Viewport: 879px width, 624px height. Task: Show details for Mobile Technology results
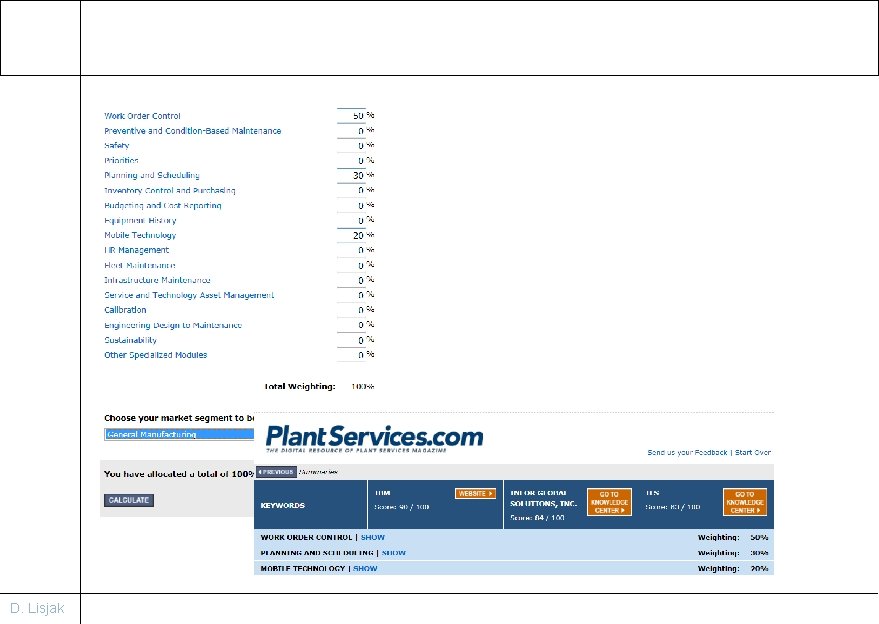(365, 568)
